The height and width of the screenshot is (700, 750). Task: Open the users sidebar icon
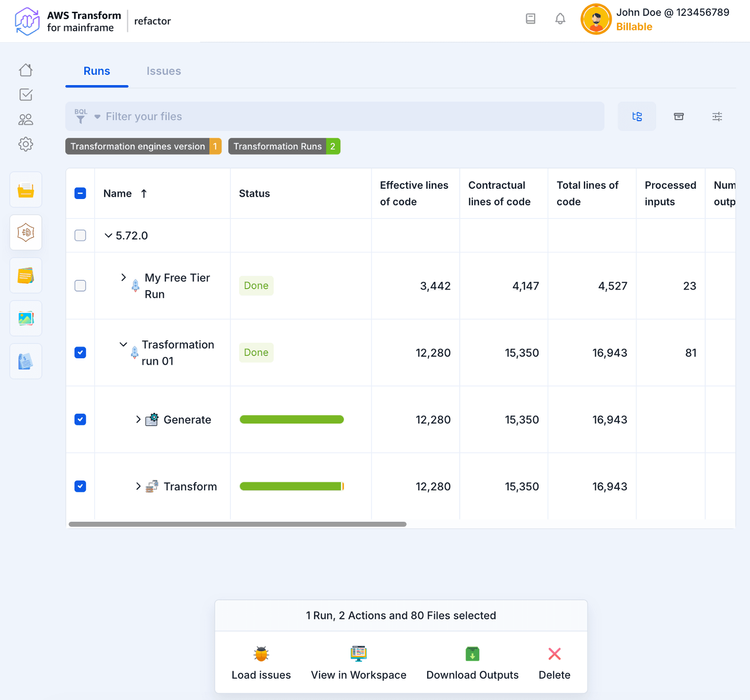click(26, 120)
